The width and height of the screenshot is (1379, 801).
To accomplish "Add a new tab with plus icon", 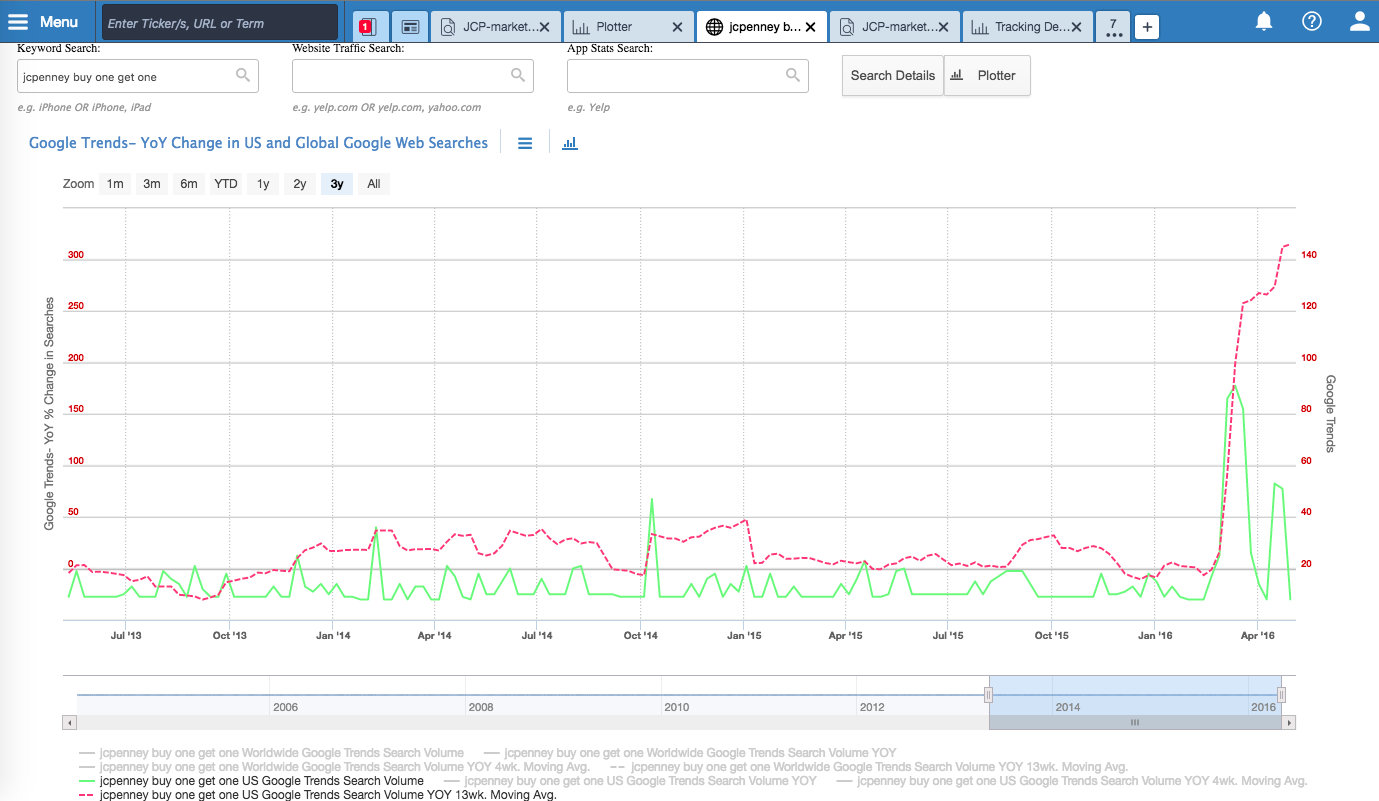I will [1147, 27].
